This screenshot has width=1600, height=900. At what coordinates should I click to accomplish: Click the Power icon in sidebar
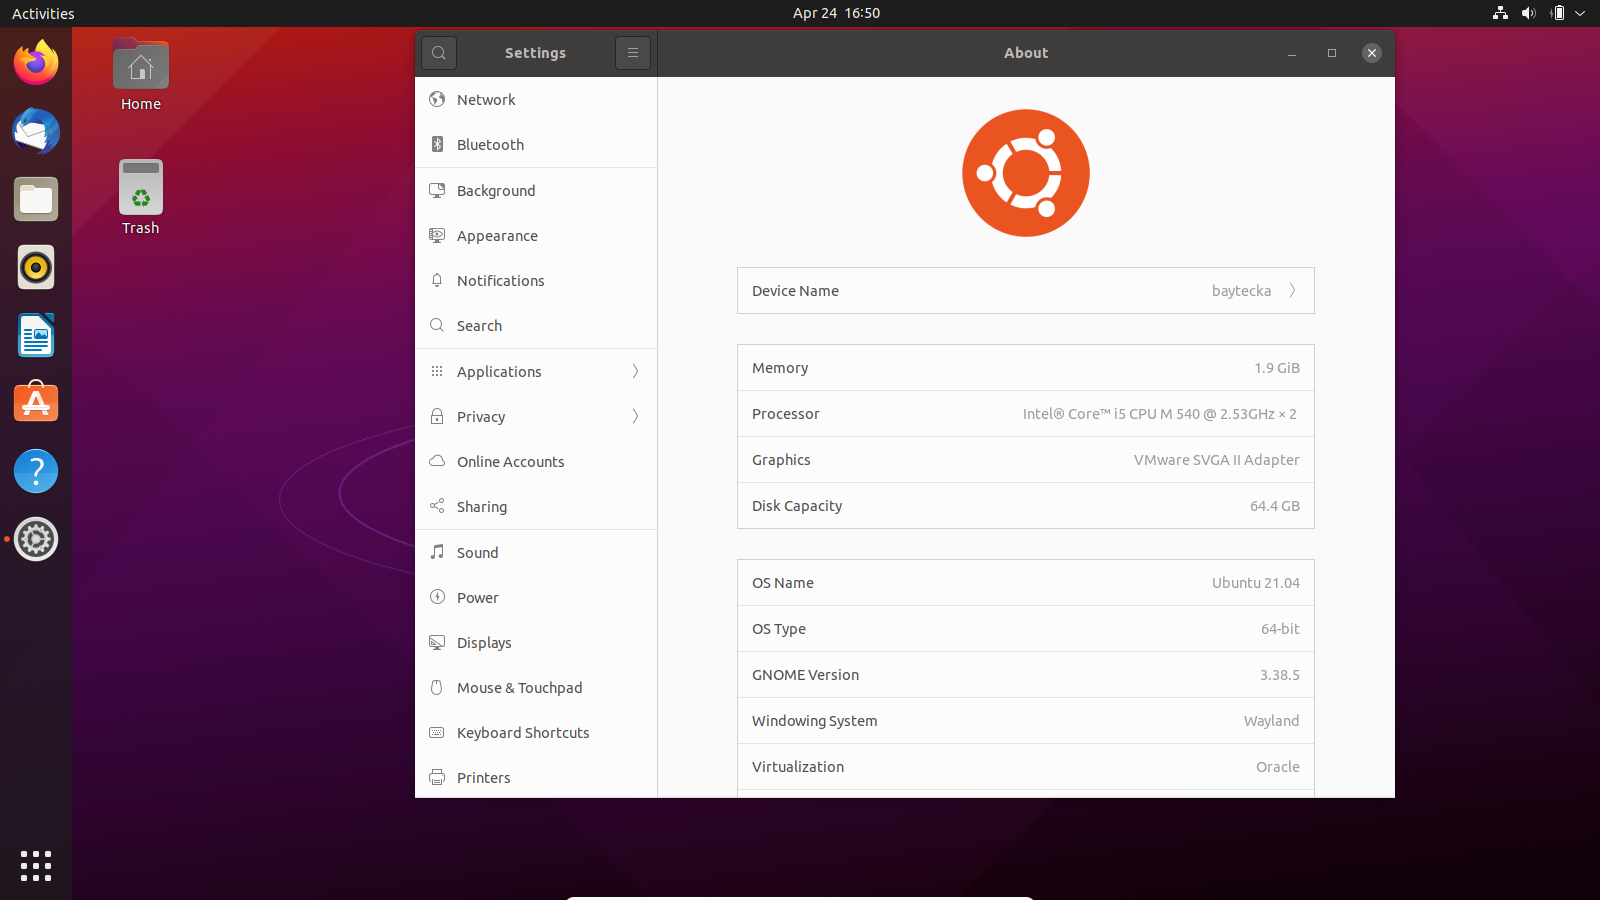coord(437,597)
